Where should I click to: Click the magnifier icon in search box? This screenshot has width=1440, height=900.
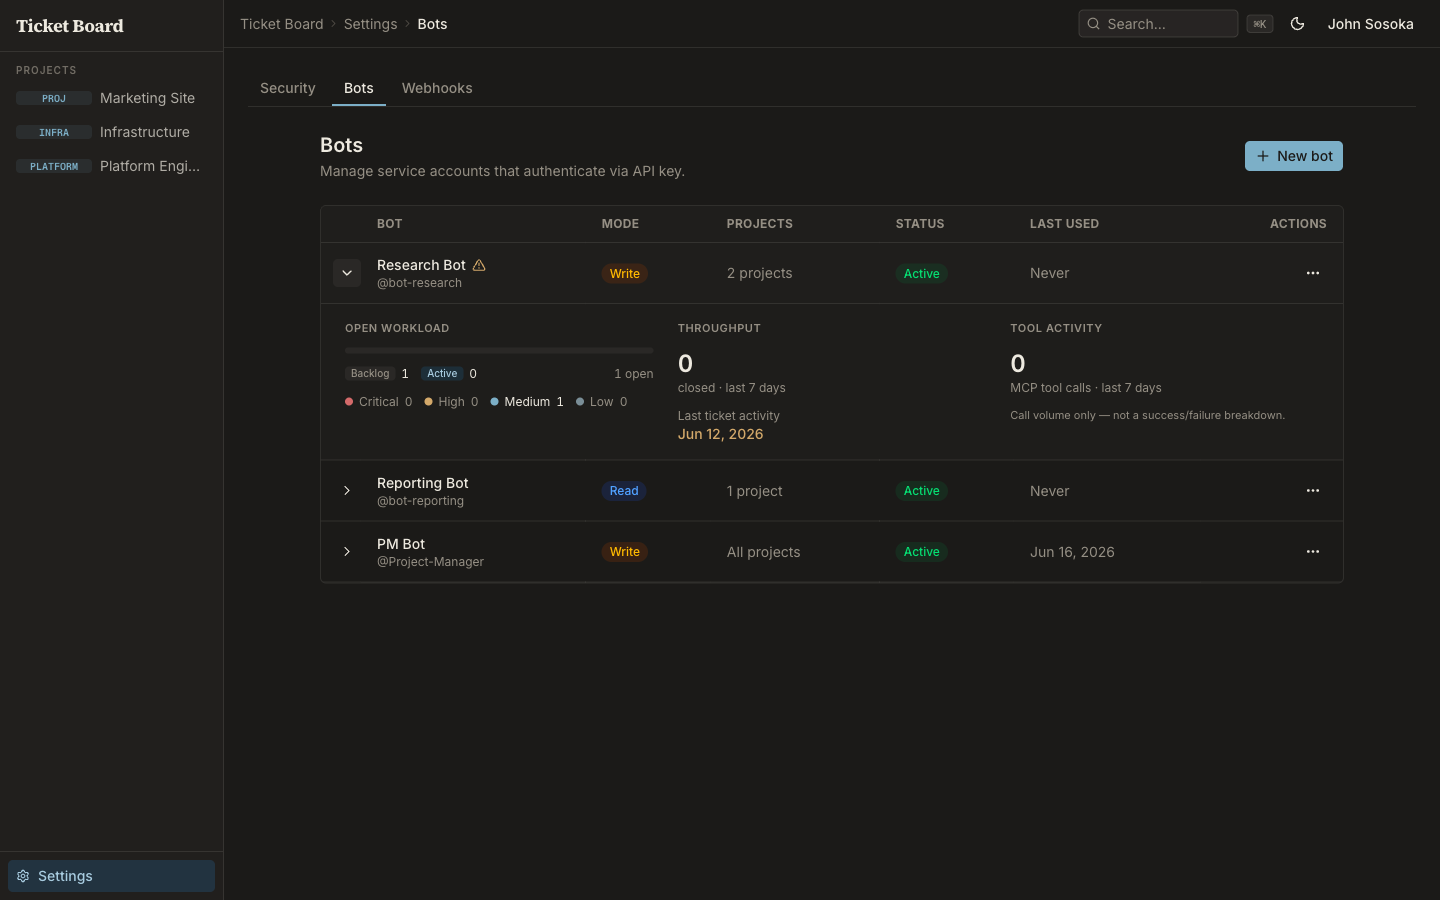coord(1094,24)
